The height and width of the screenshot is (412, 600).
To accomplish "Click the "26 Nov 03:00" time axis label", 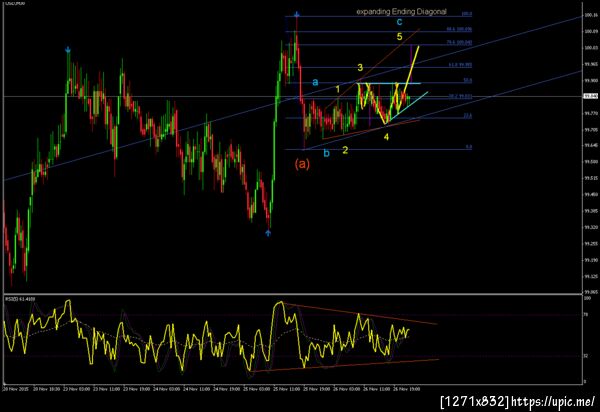I will 347,389.
